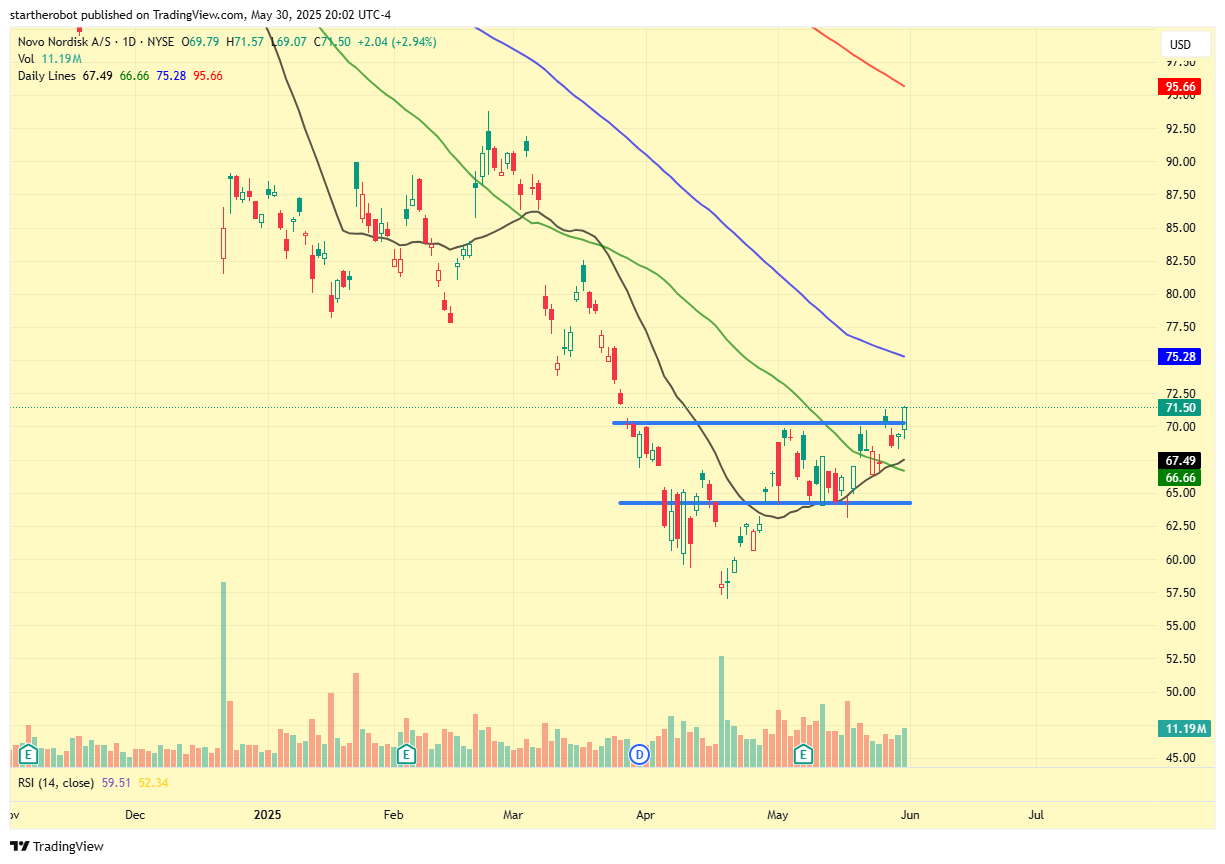Click the 50.00 price axis value

1181,691
